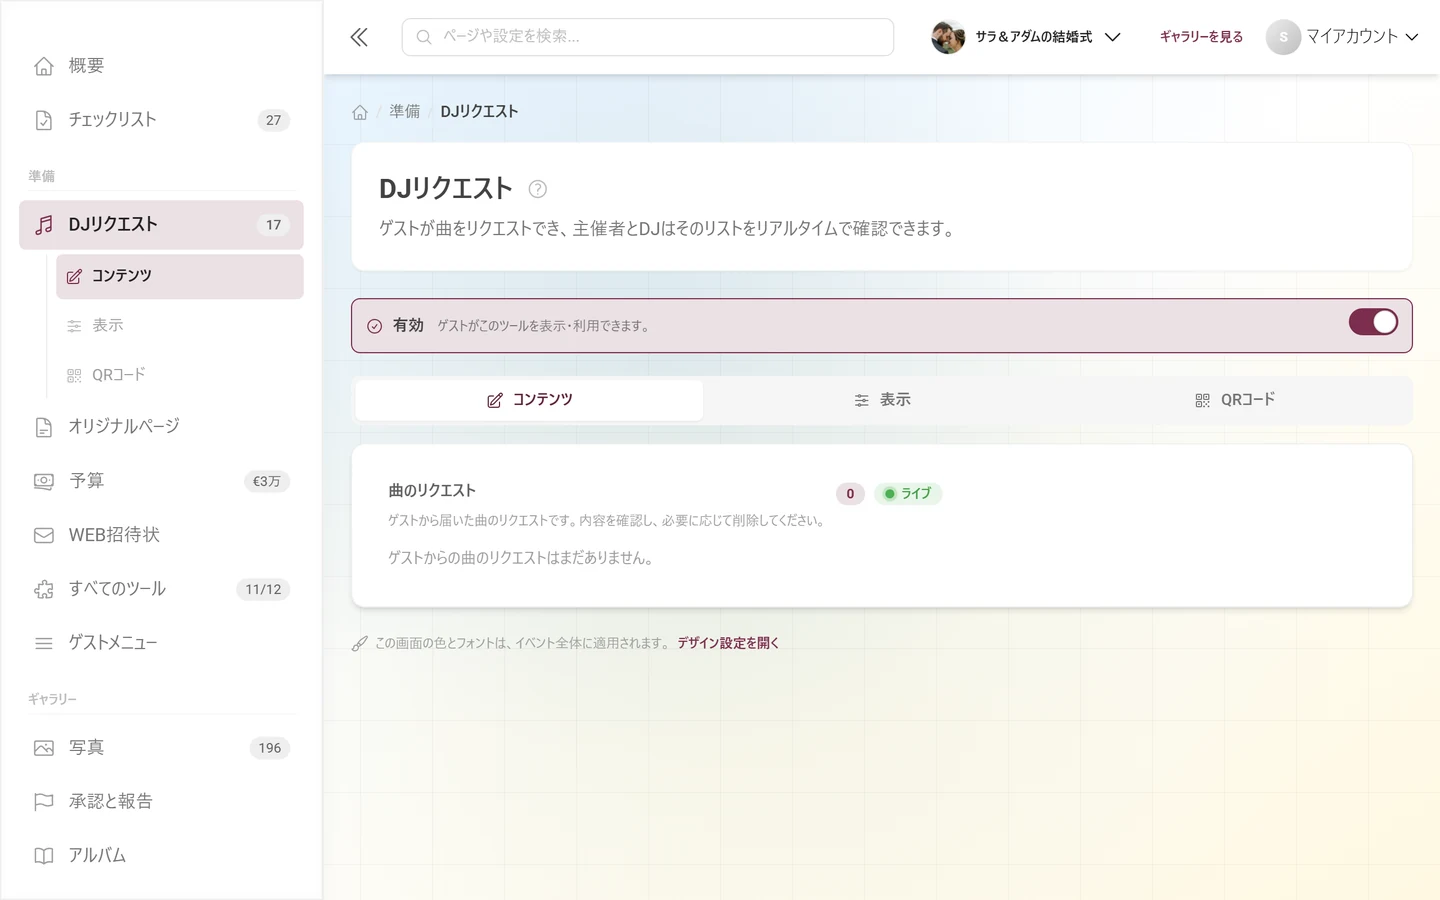Open the サラ＆アダムの結婚式 event dropdown
Viewport: 1440px width, 900px height.
(1026, 37)
